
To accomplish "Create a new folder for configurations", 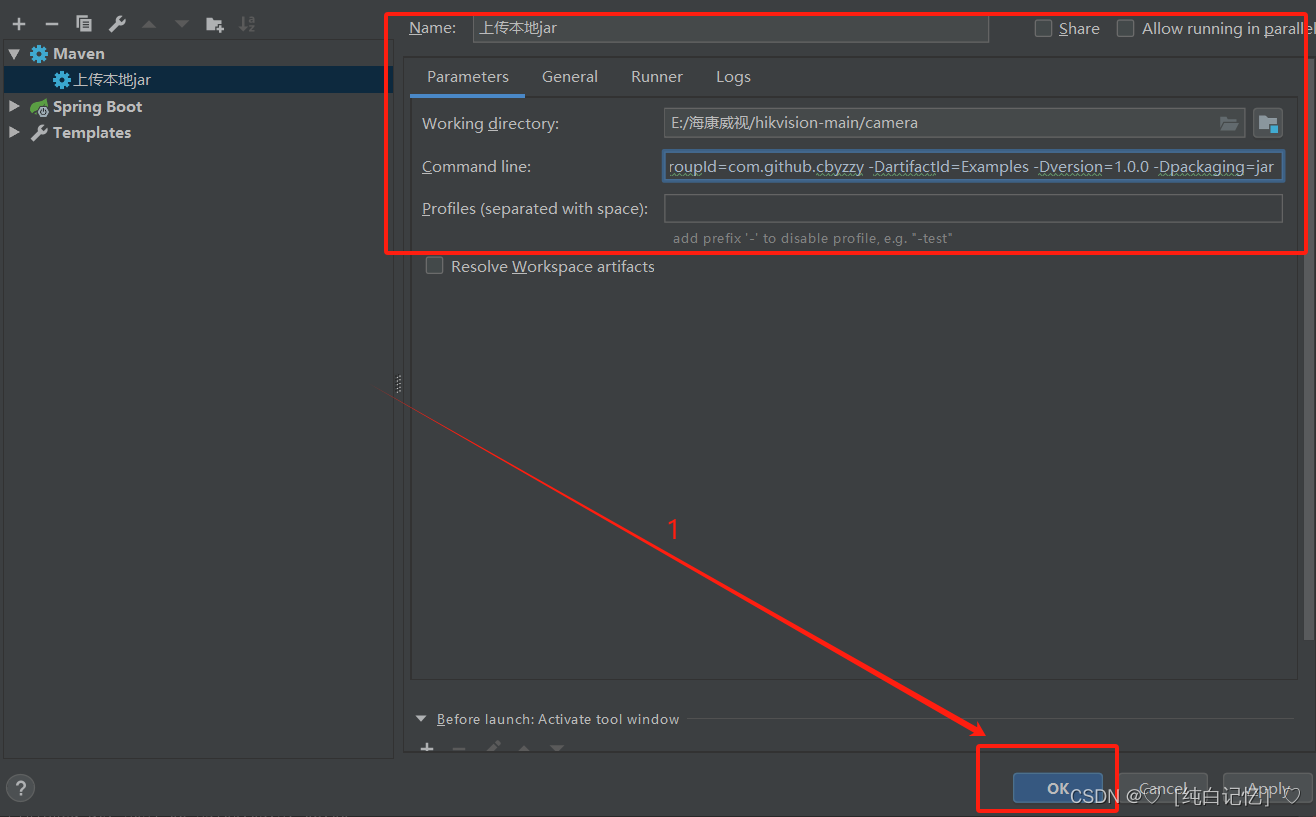I will [x=214, y=23].
